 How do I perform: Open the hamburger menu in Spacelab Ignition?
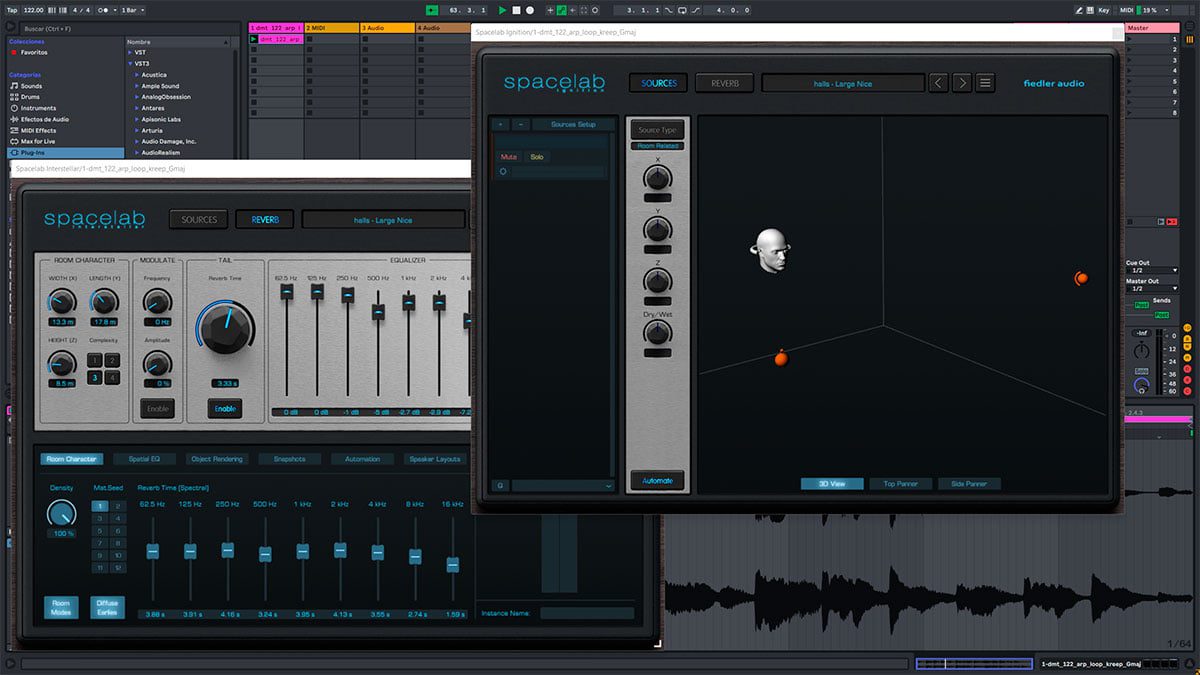[985, 83]
